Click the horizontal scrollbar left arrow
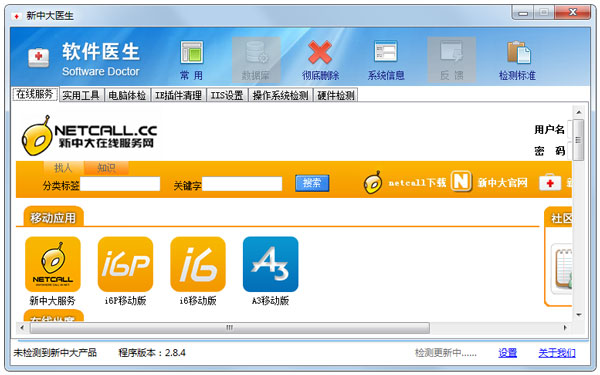This screenshot has width=600, height=375. [x=22, y=328]
